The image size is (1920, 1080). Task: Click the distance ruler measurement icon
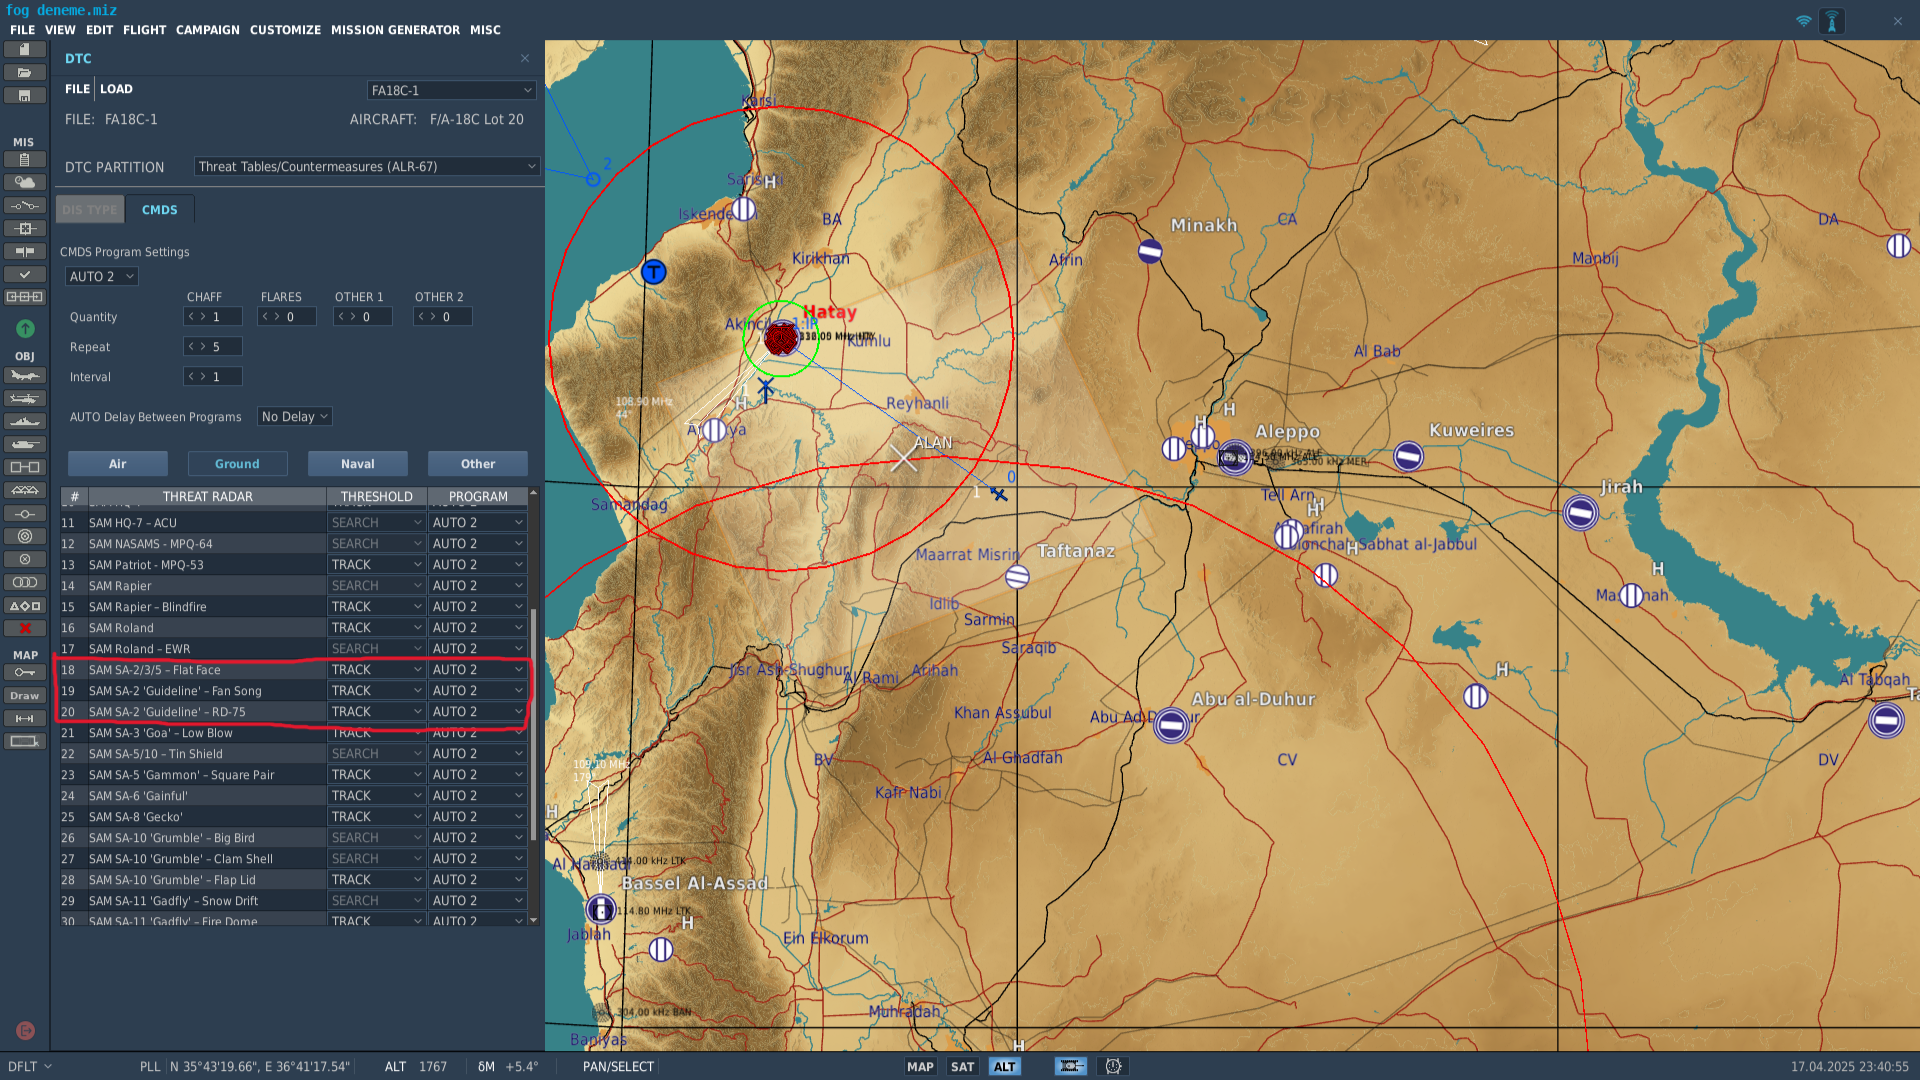(25, 719)
